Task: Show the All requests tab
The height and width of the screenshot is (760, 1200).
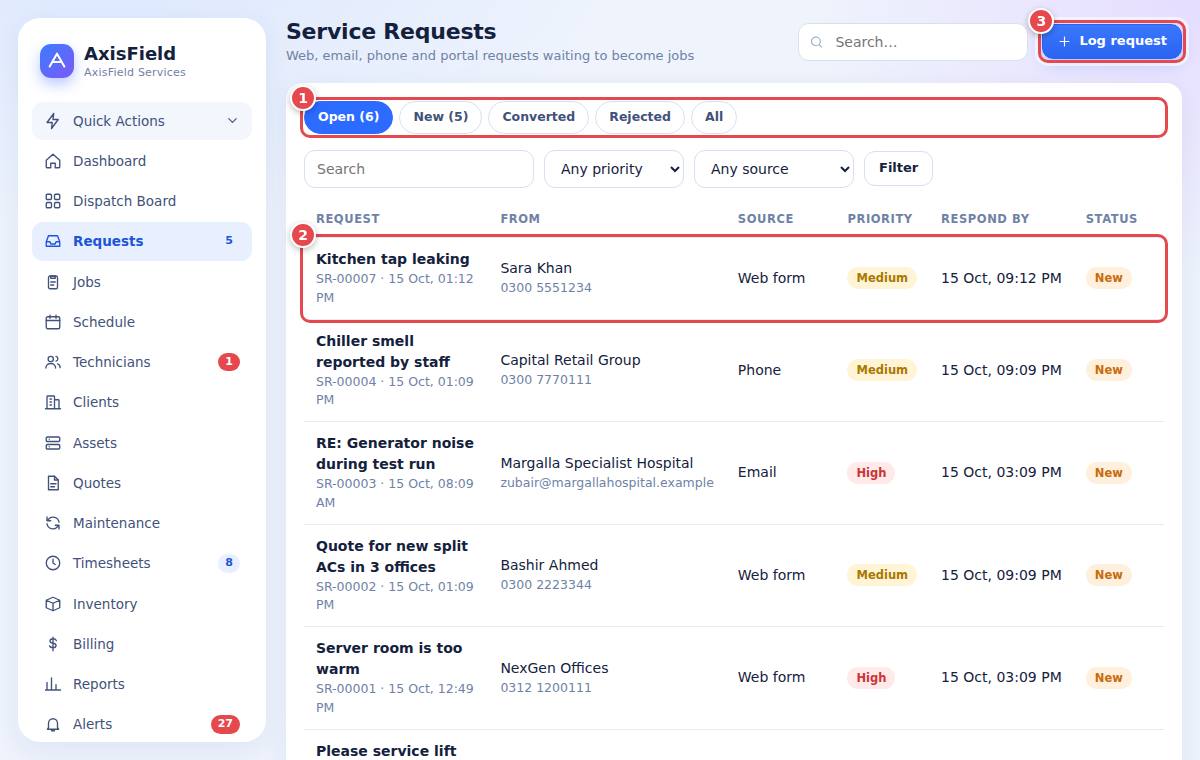Action: pos(714,117)
